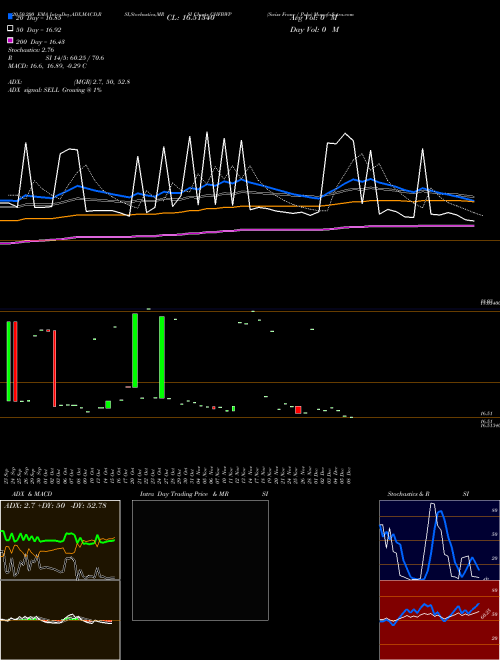Open the blue Stochastics chart panel
Viewport: 500px width, 660px height.
[x=439, y=540]
